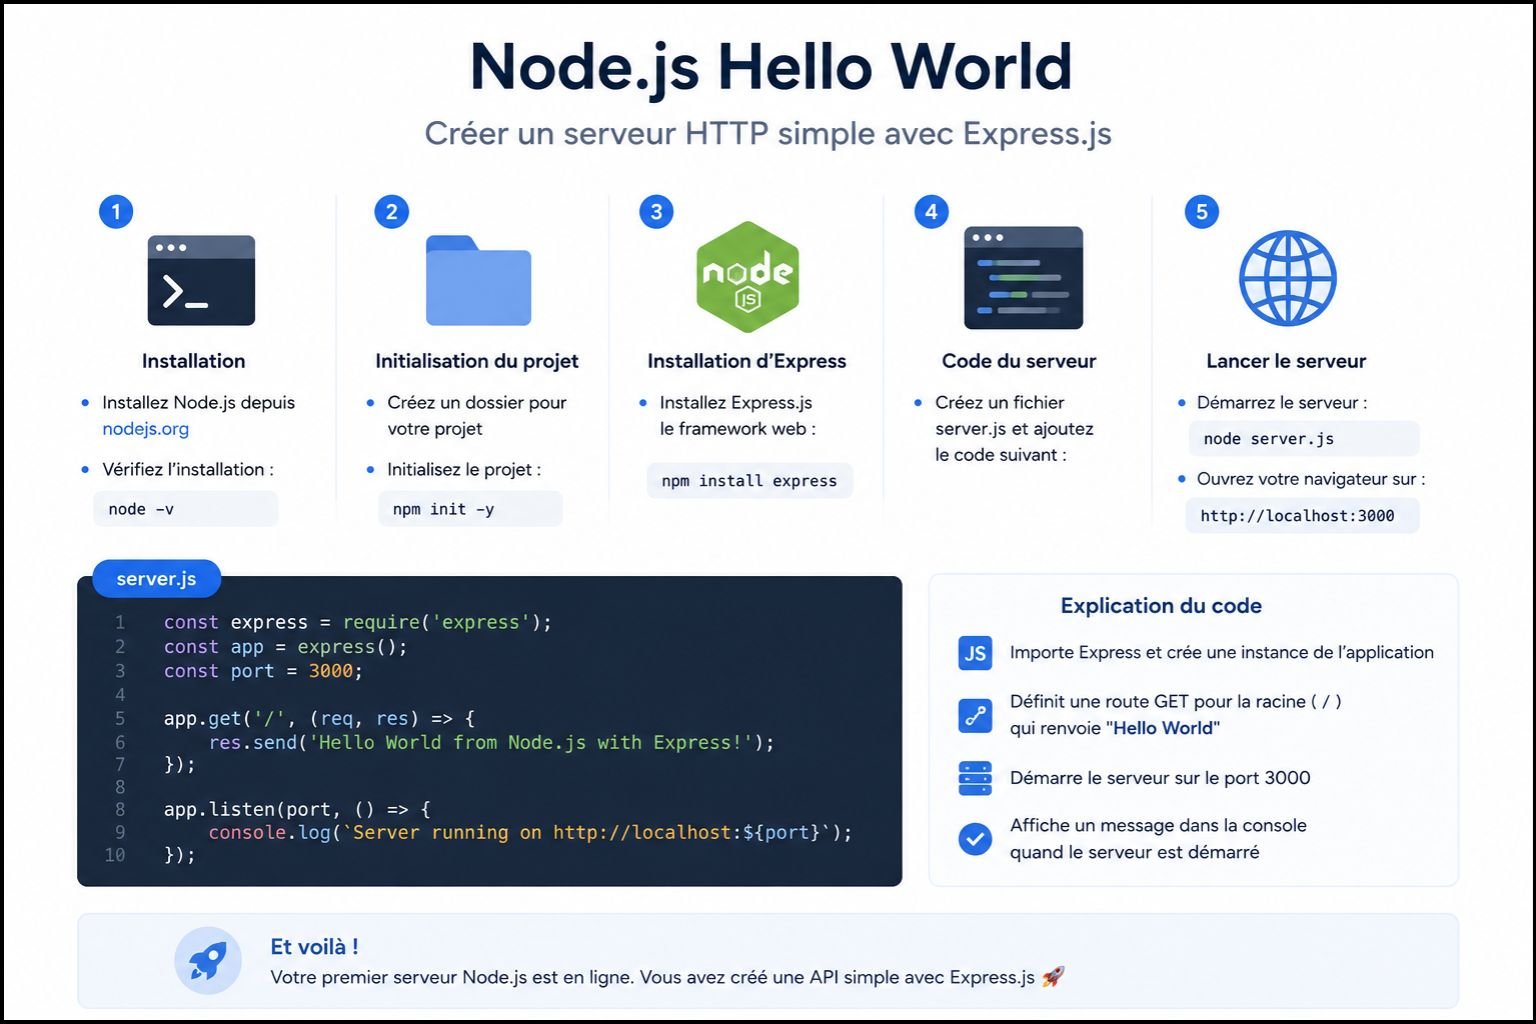Click the app.listen code line
Screen dimensions: 1536x1024
click(x=297, y=809)
